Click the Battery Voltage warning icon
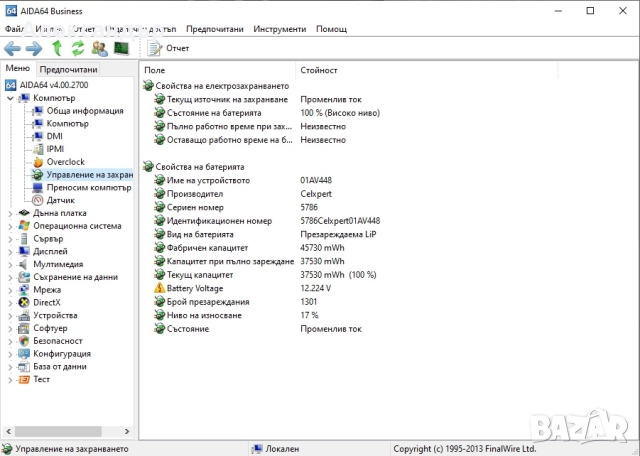640x456 pixels. click(x=159, y=288)
